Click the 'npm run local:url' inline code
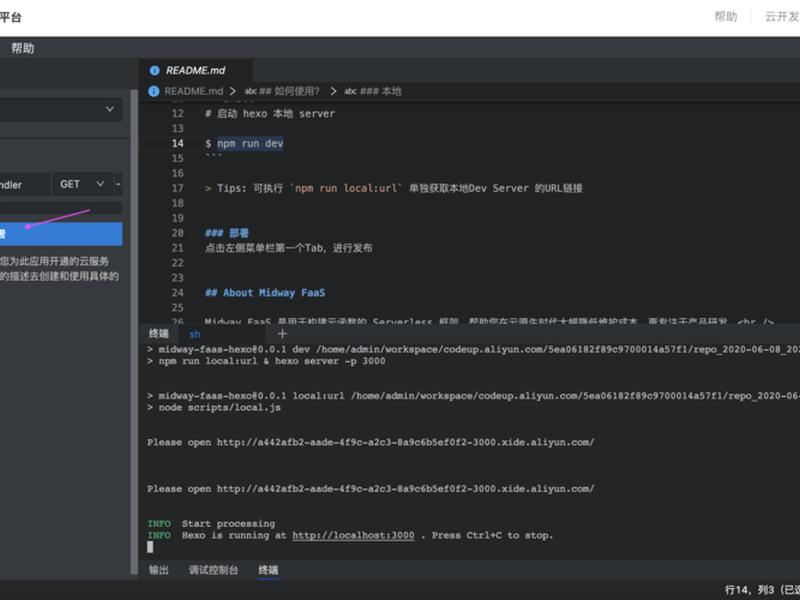This screenshot has height=600, width=800. pyautogui.click(x=346, y=188)
